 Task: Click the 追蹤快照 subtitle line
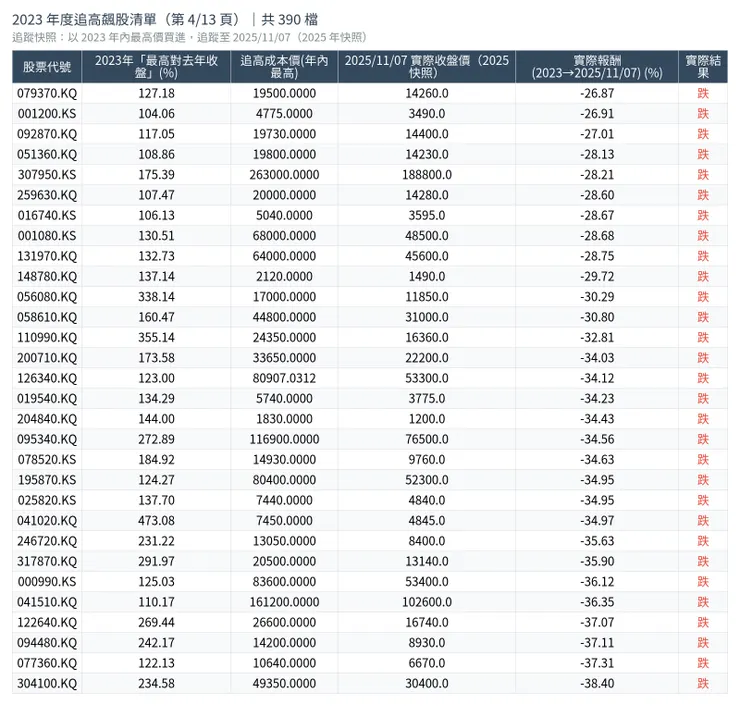189,38
